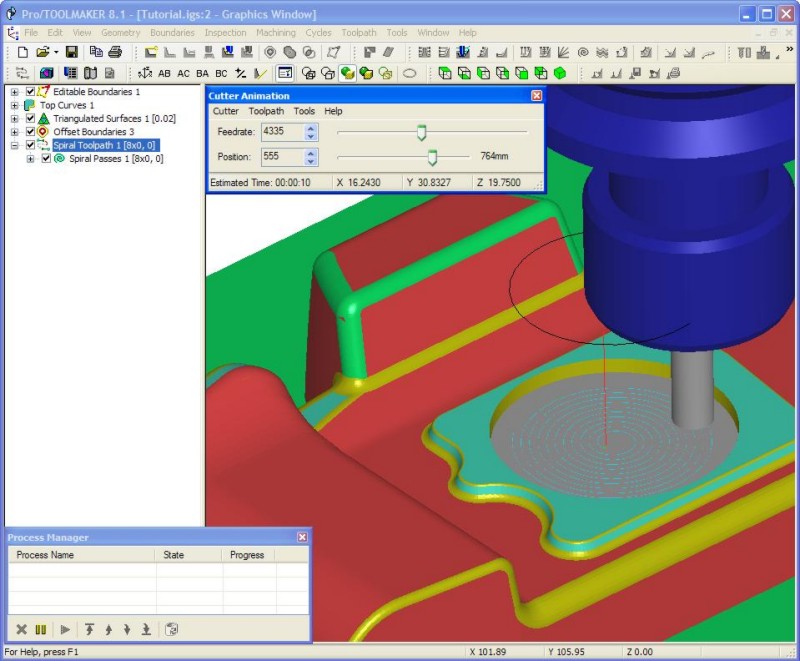Image resolution: width=800 pixels, height=661 pixels.
Task: Click the blue cutter machining toolbar icon
Action: 463,52
